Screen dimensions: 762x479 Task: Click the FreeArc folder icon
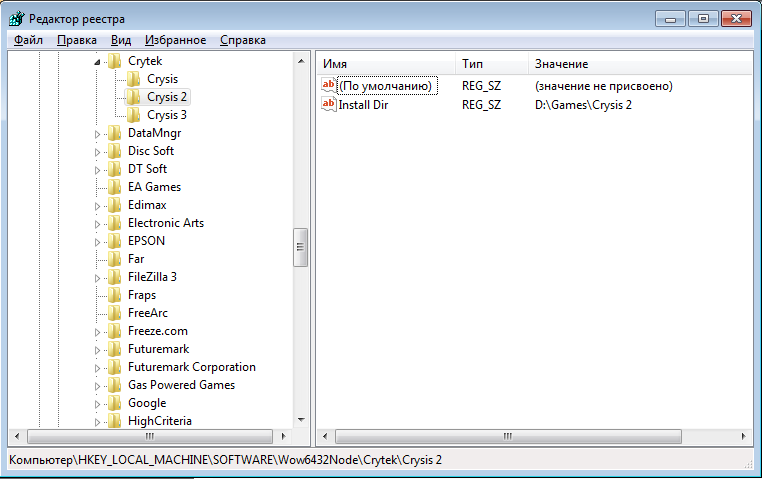115,312
